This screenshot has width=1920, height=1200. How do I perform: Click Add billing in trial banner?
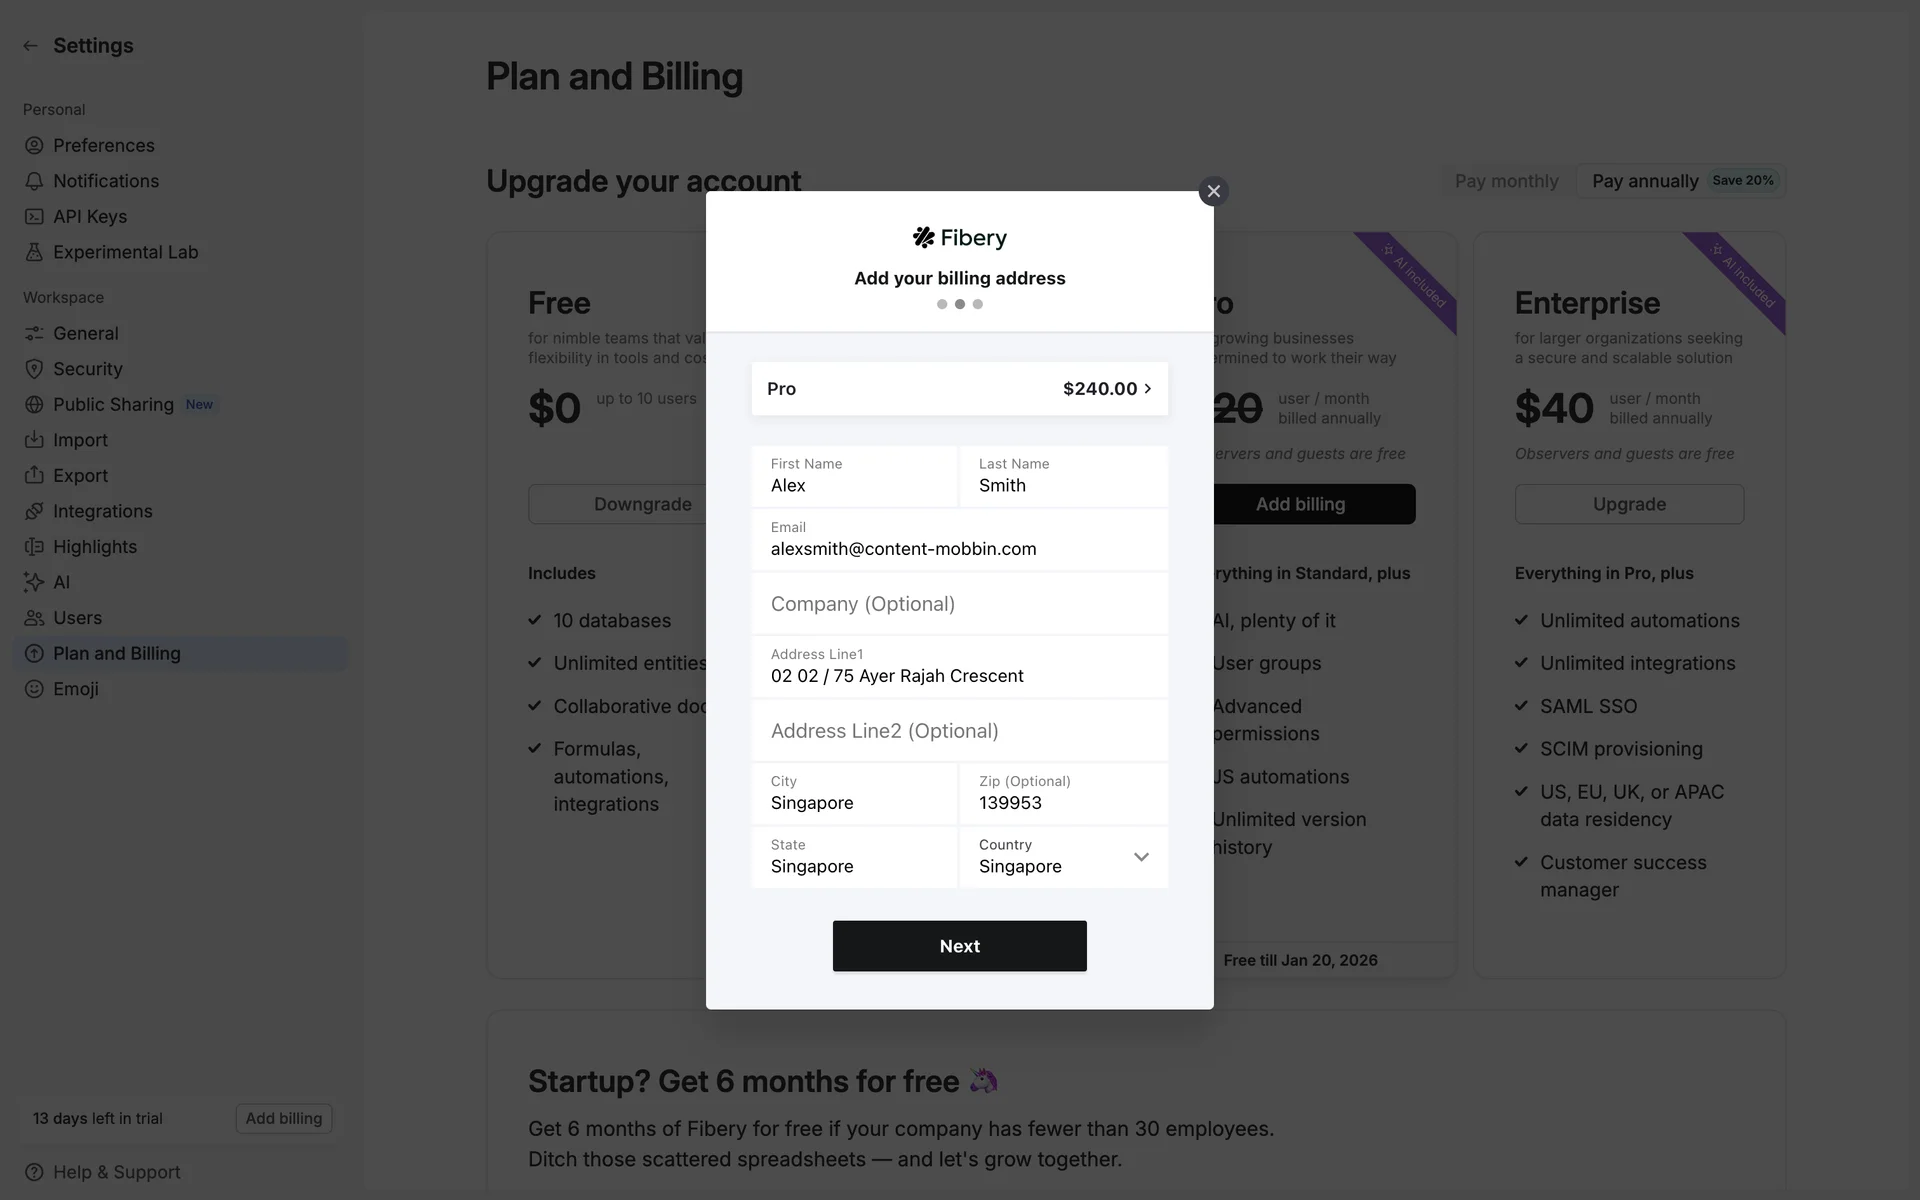284,1118
